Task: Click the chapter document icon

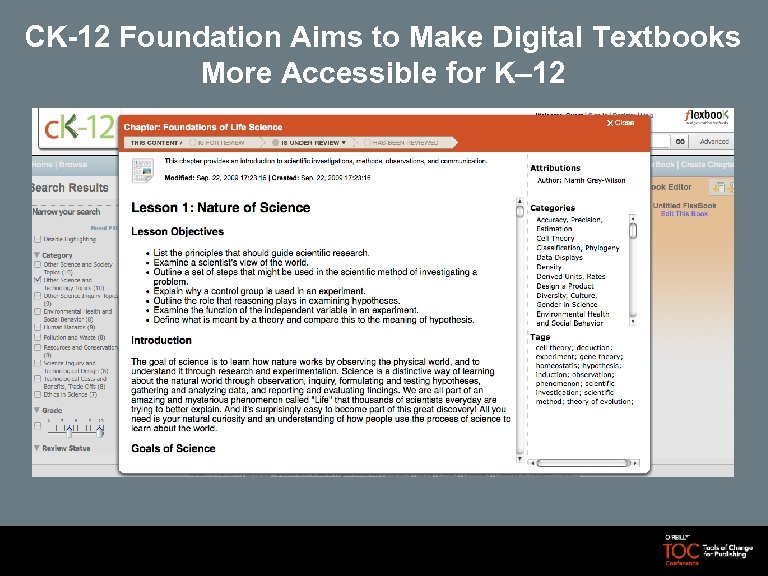Action: [143, 170]
